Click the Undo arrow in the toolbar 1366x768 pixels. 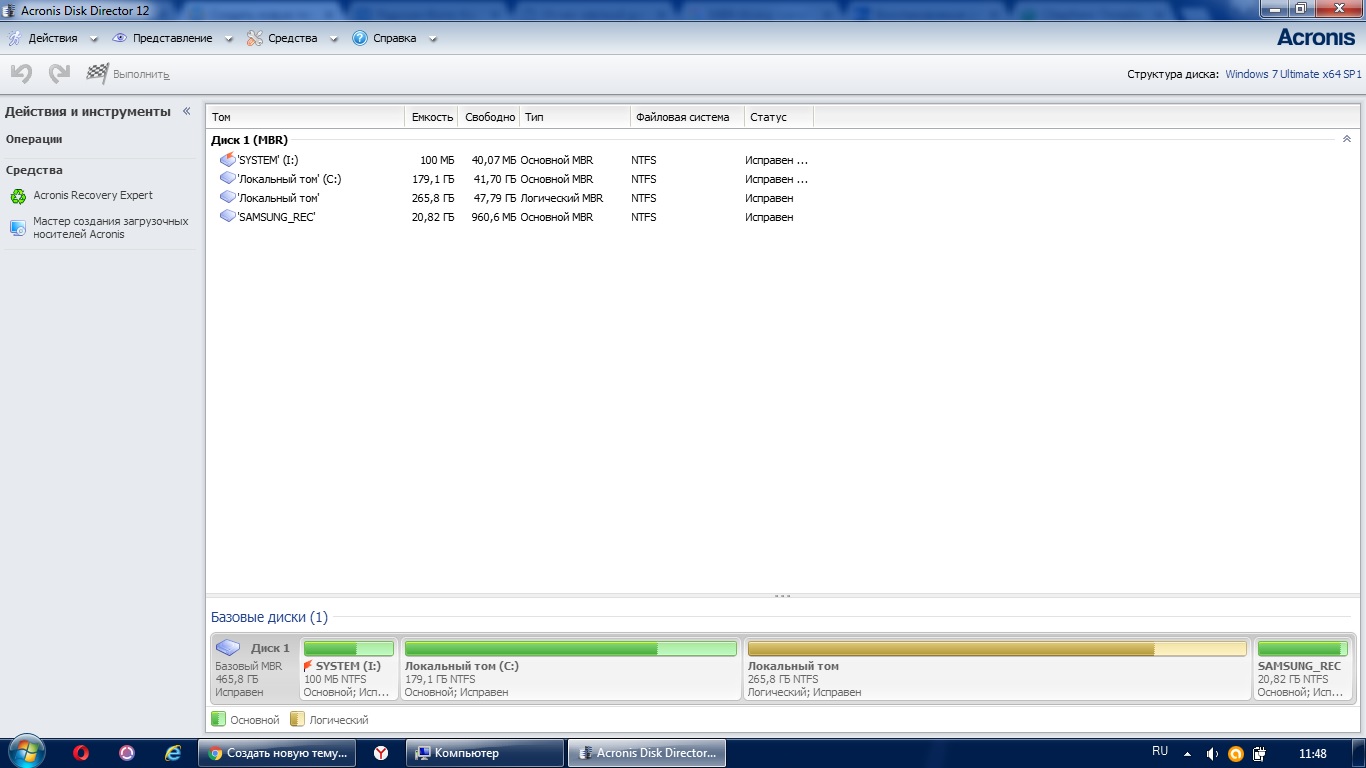[x=21, y=73]
